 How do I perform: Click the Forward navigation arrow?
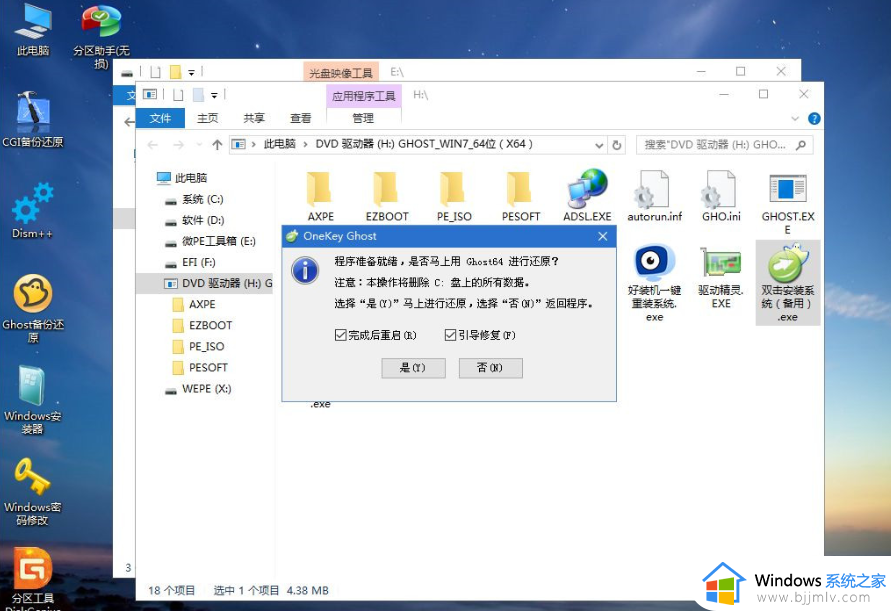178,145
